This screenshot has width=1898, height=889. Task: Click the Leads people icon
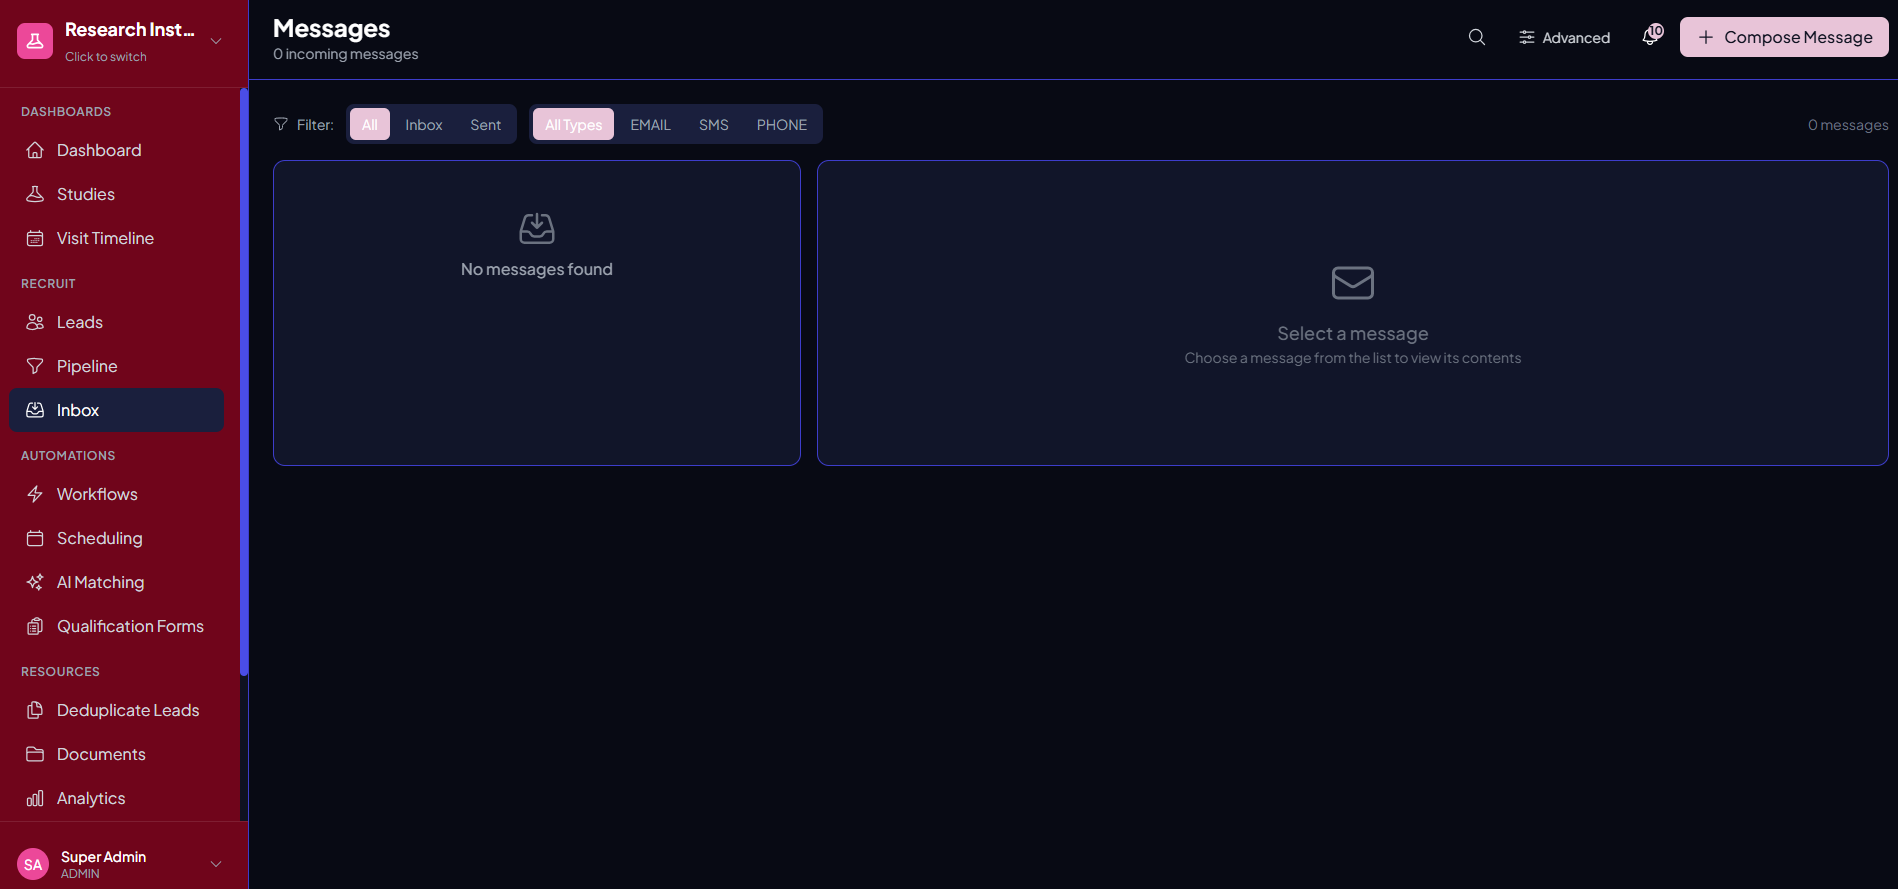[x=35, y=322]
